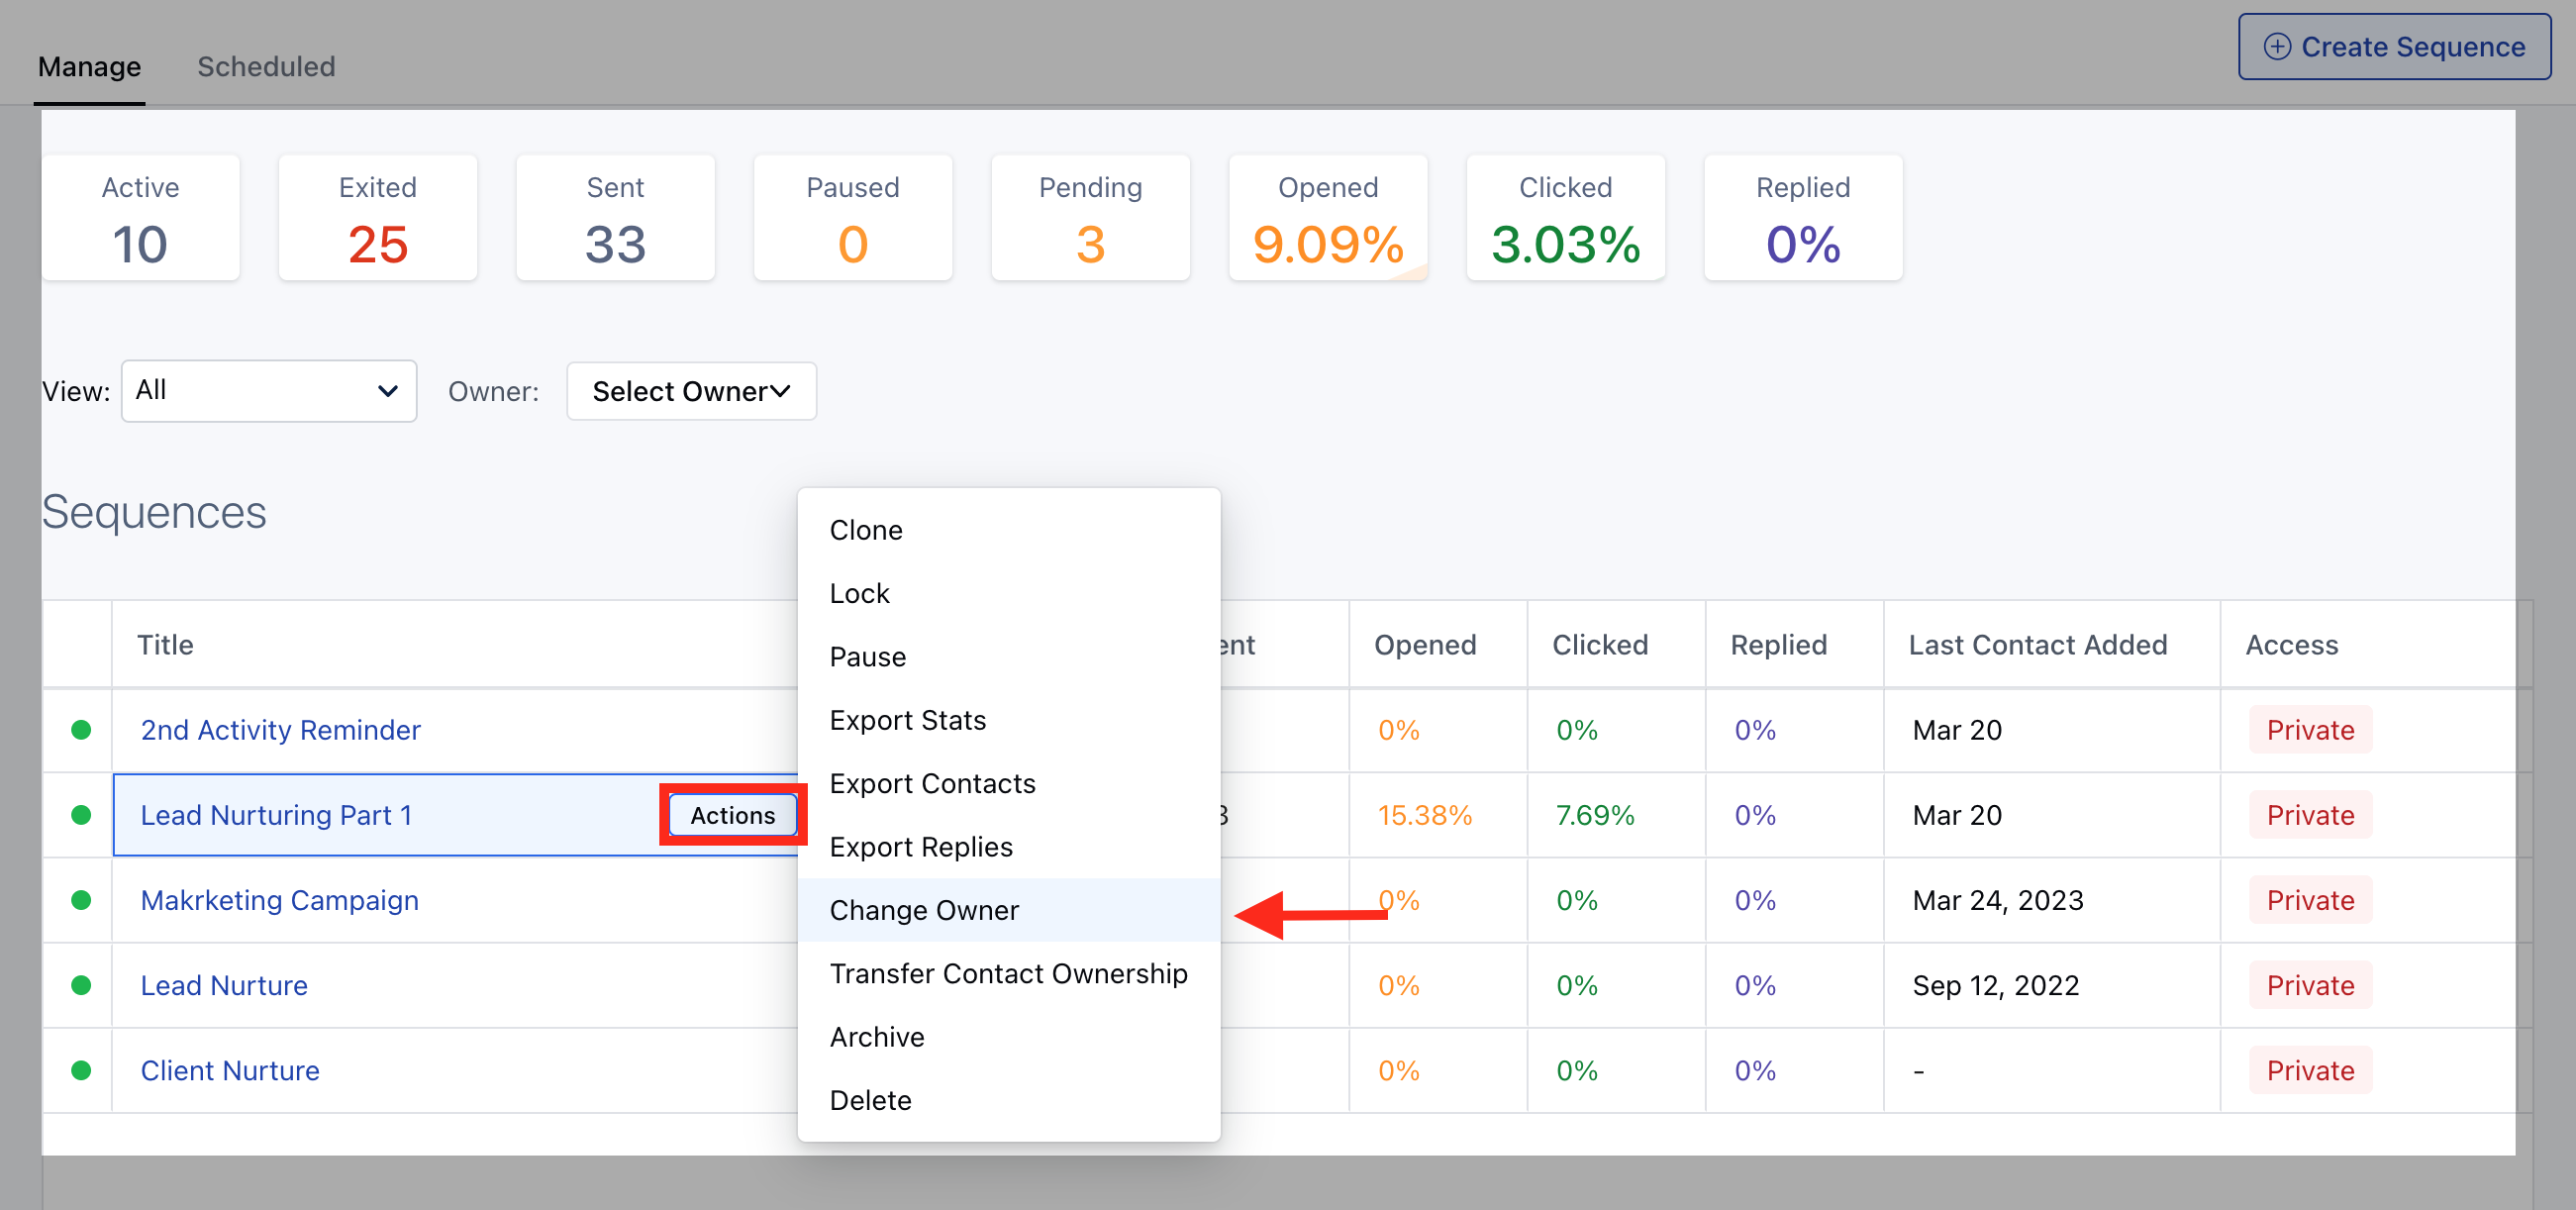
Task: Select Archive from the actions menu
Action: [1008, 1037]
